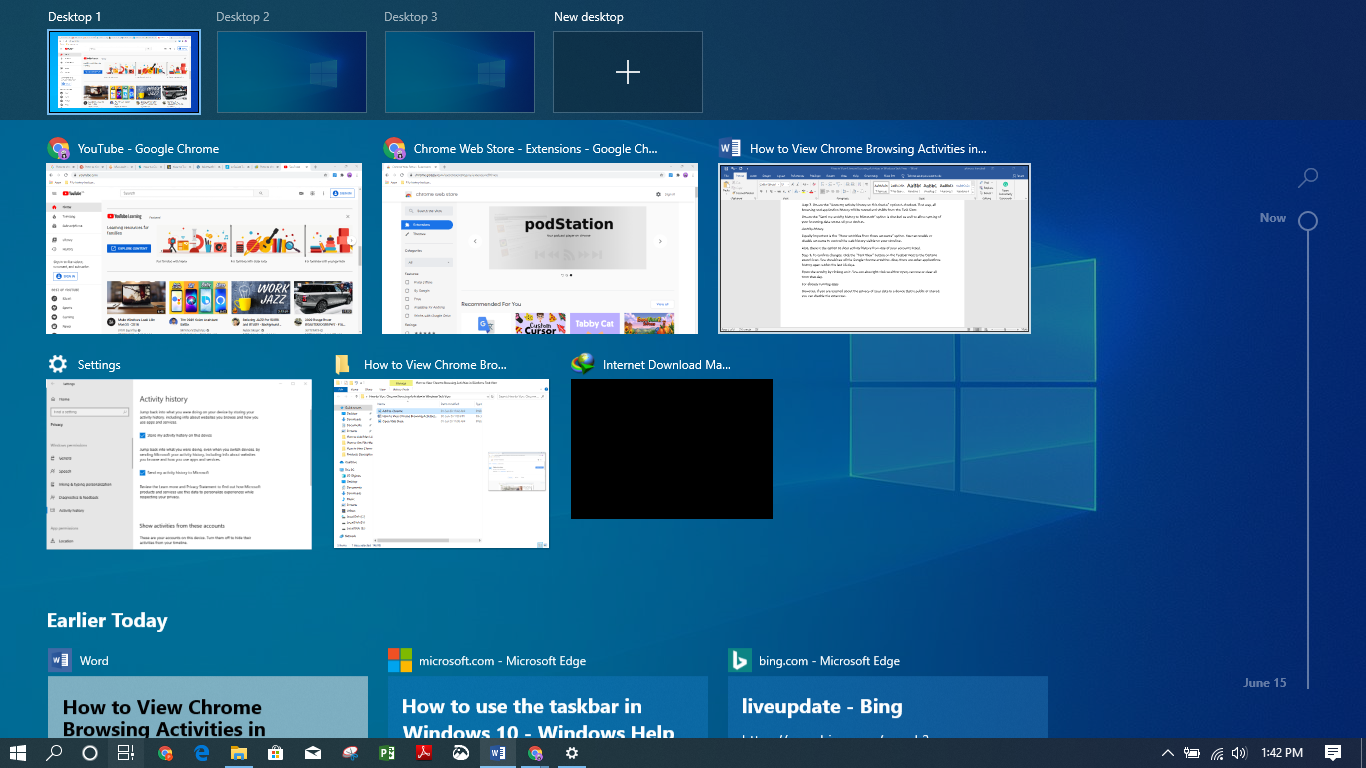
Task: Open the Action Center notifications icon
Action: tap(1333, 753)
